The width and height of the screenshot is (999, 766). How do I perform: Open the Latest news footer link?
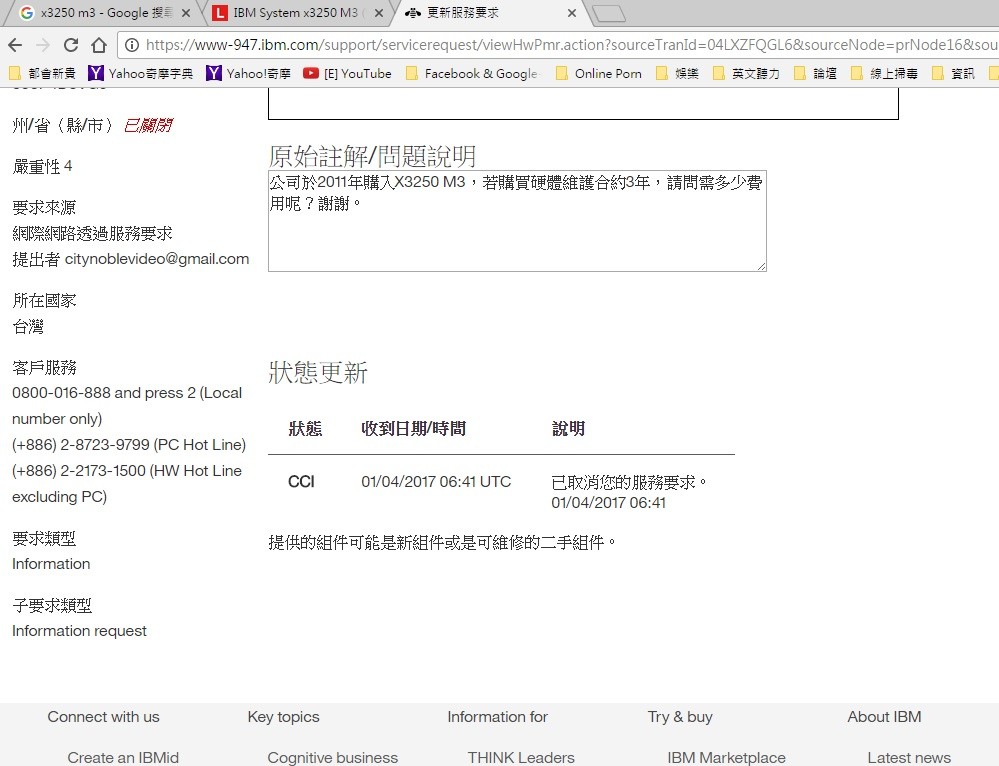pos(909,758)
